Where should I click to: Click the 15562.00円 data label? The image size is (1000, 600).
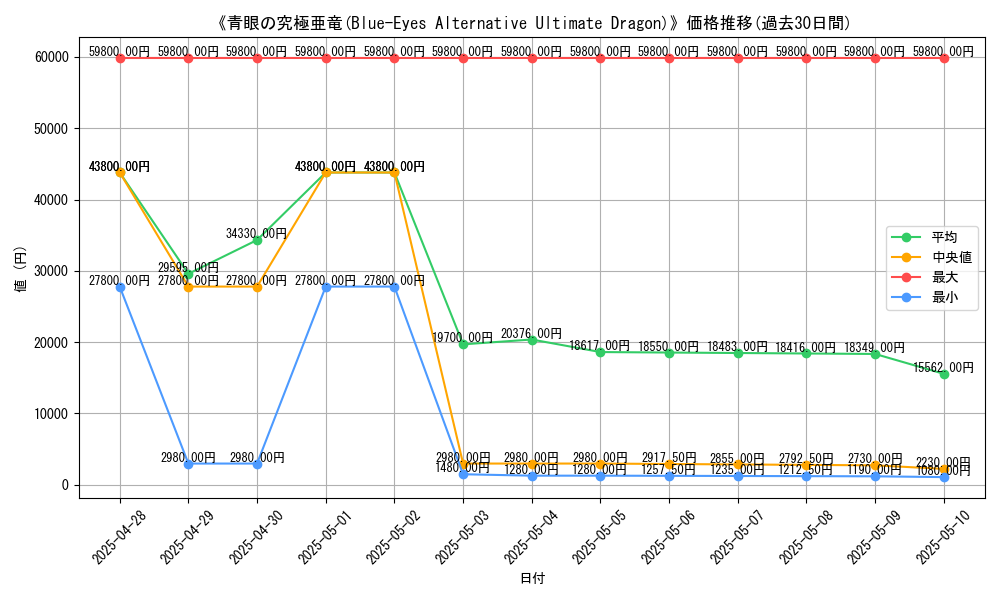point(943,368)
